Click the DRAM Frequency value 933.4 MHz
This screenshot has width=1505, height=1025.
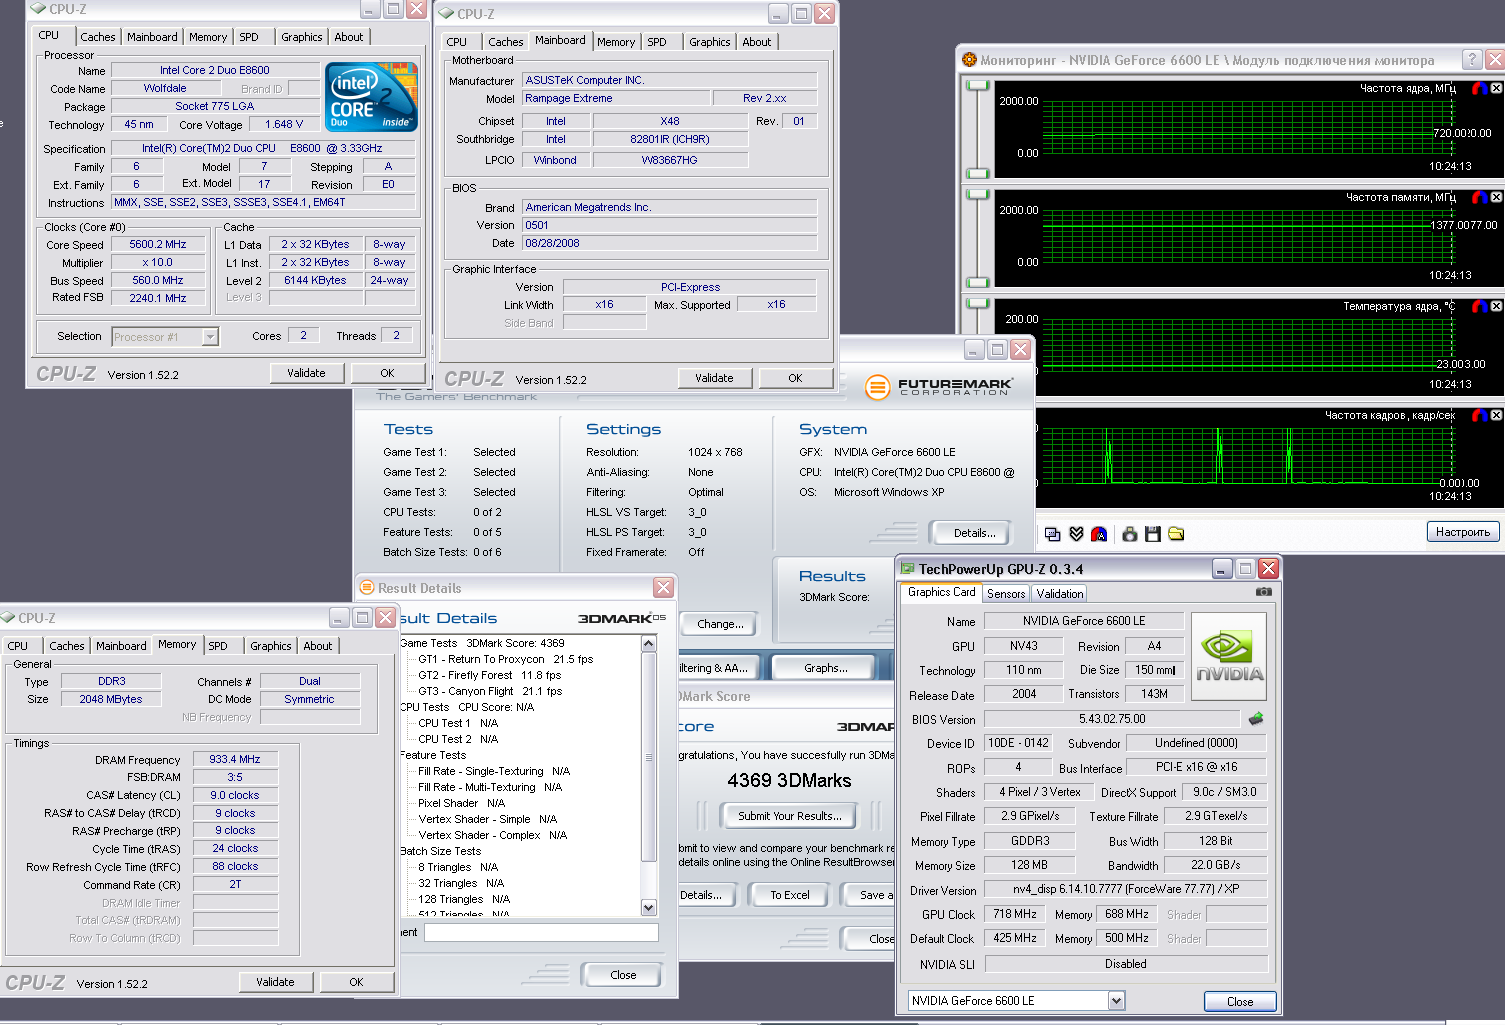click(235, 759)
